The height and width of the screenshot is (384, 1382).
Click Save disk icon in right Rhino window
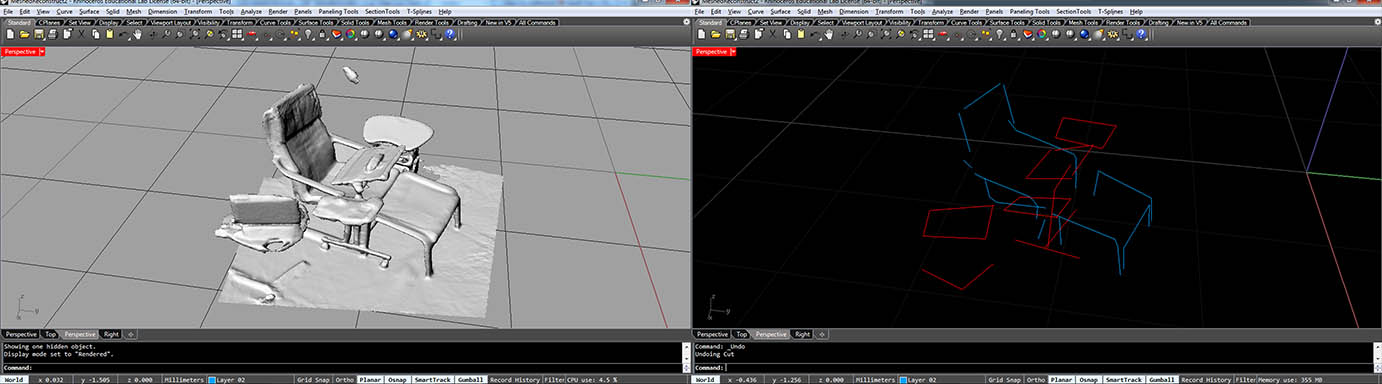[x=730, y=34]
